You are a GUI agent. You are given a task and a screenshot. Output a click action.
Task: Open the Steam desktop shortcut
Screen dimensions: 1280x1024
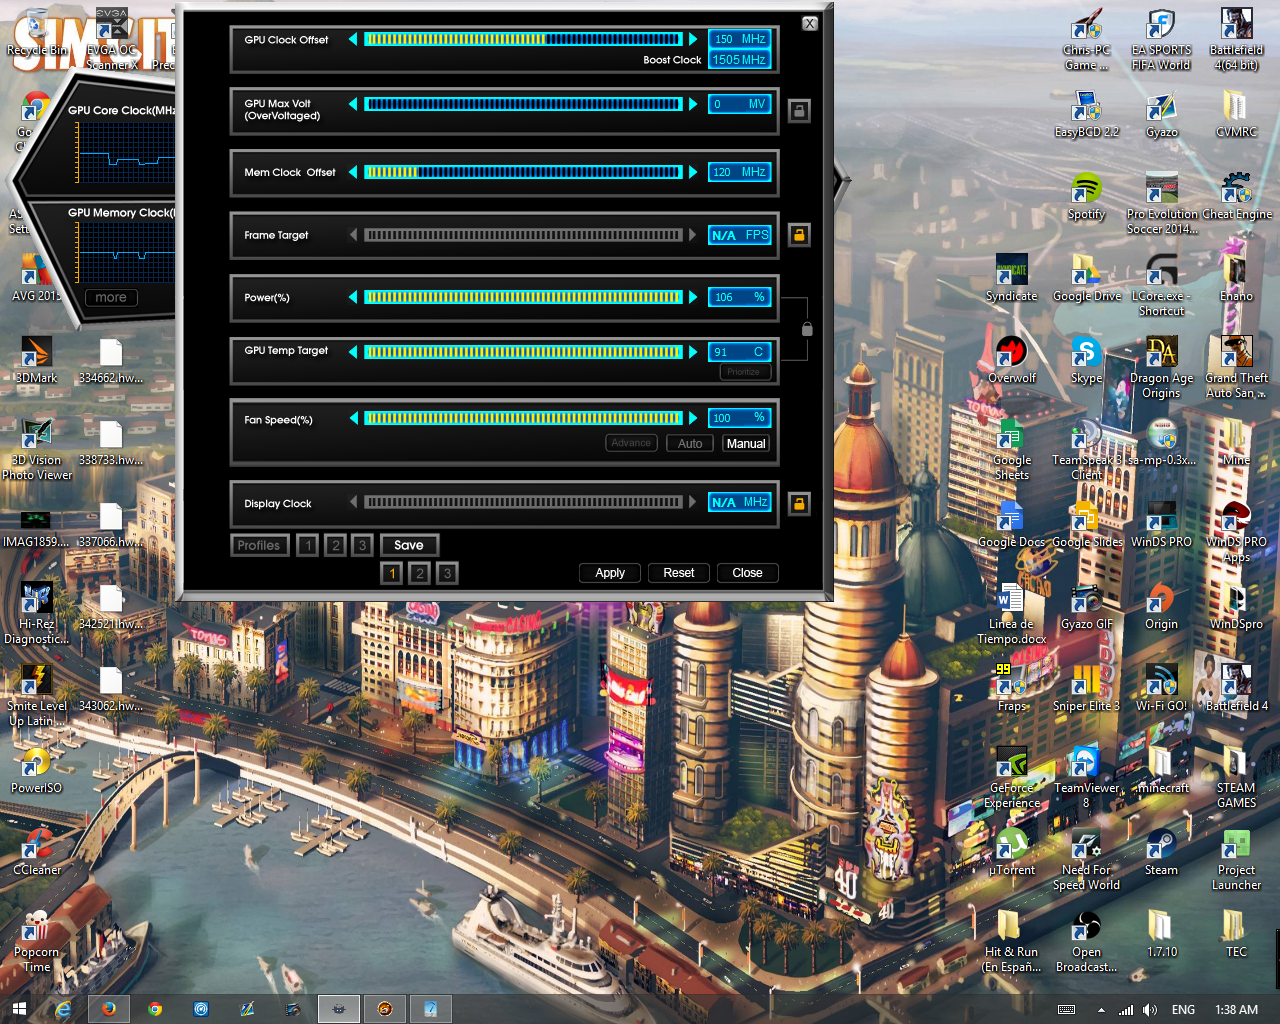[1161, 851]
